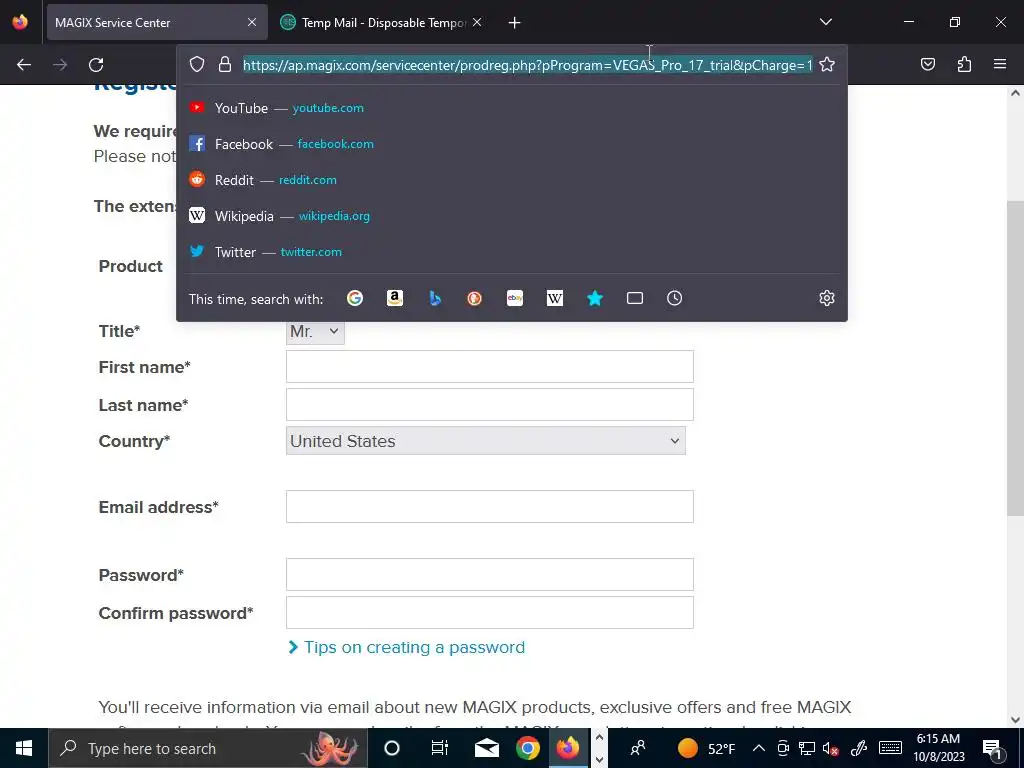The height and width of the screenshot is (768, 1024).
Task: Search with Wikipedia engine icon
Action: click(x=554, y=298)
